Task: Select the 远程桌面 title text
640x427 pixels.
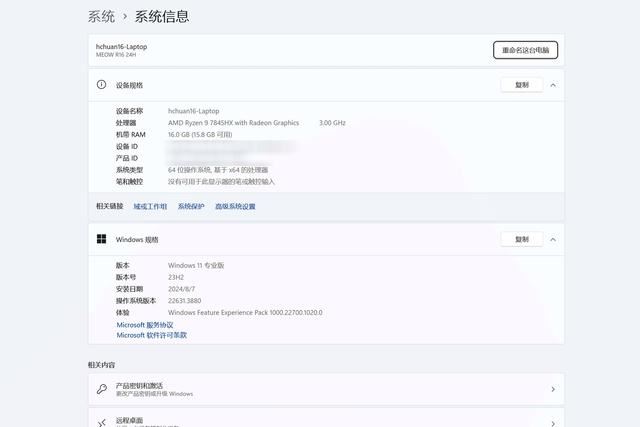Action: click(129, 420)
